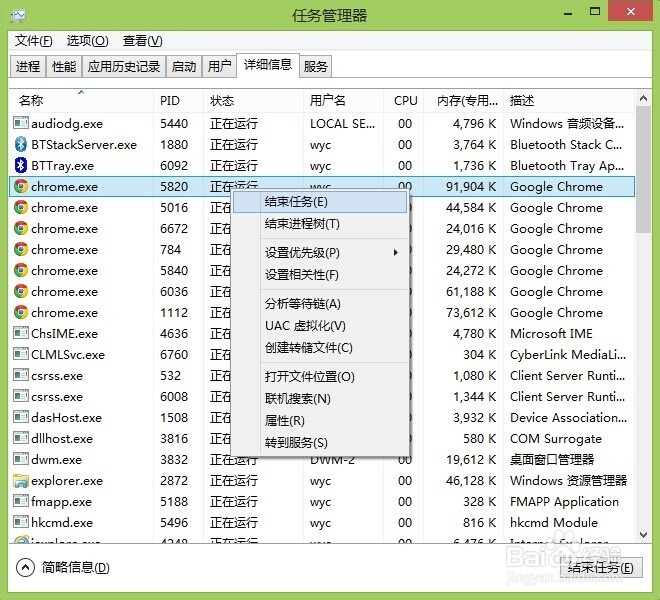Select the description 桌面窗口管理器
The height and width of the screenshot is (600, 660).
tap(552, 459)
